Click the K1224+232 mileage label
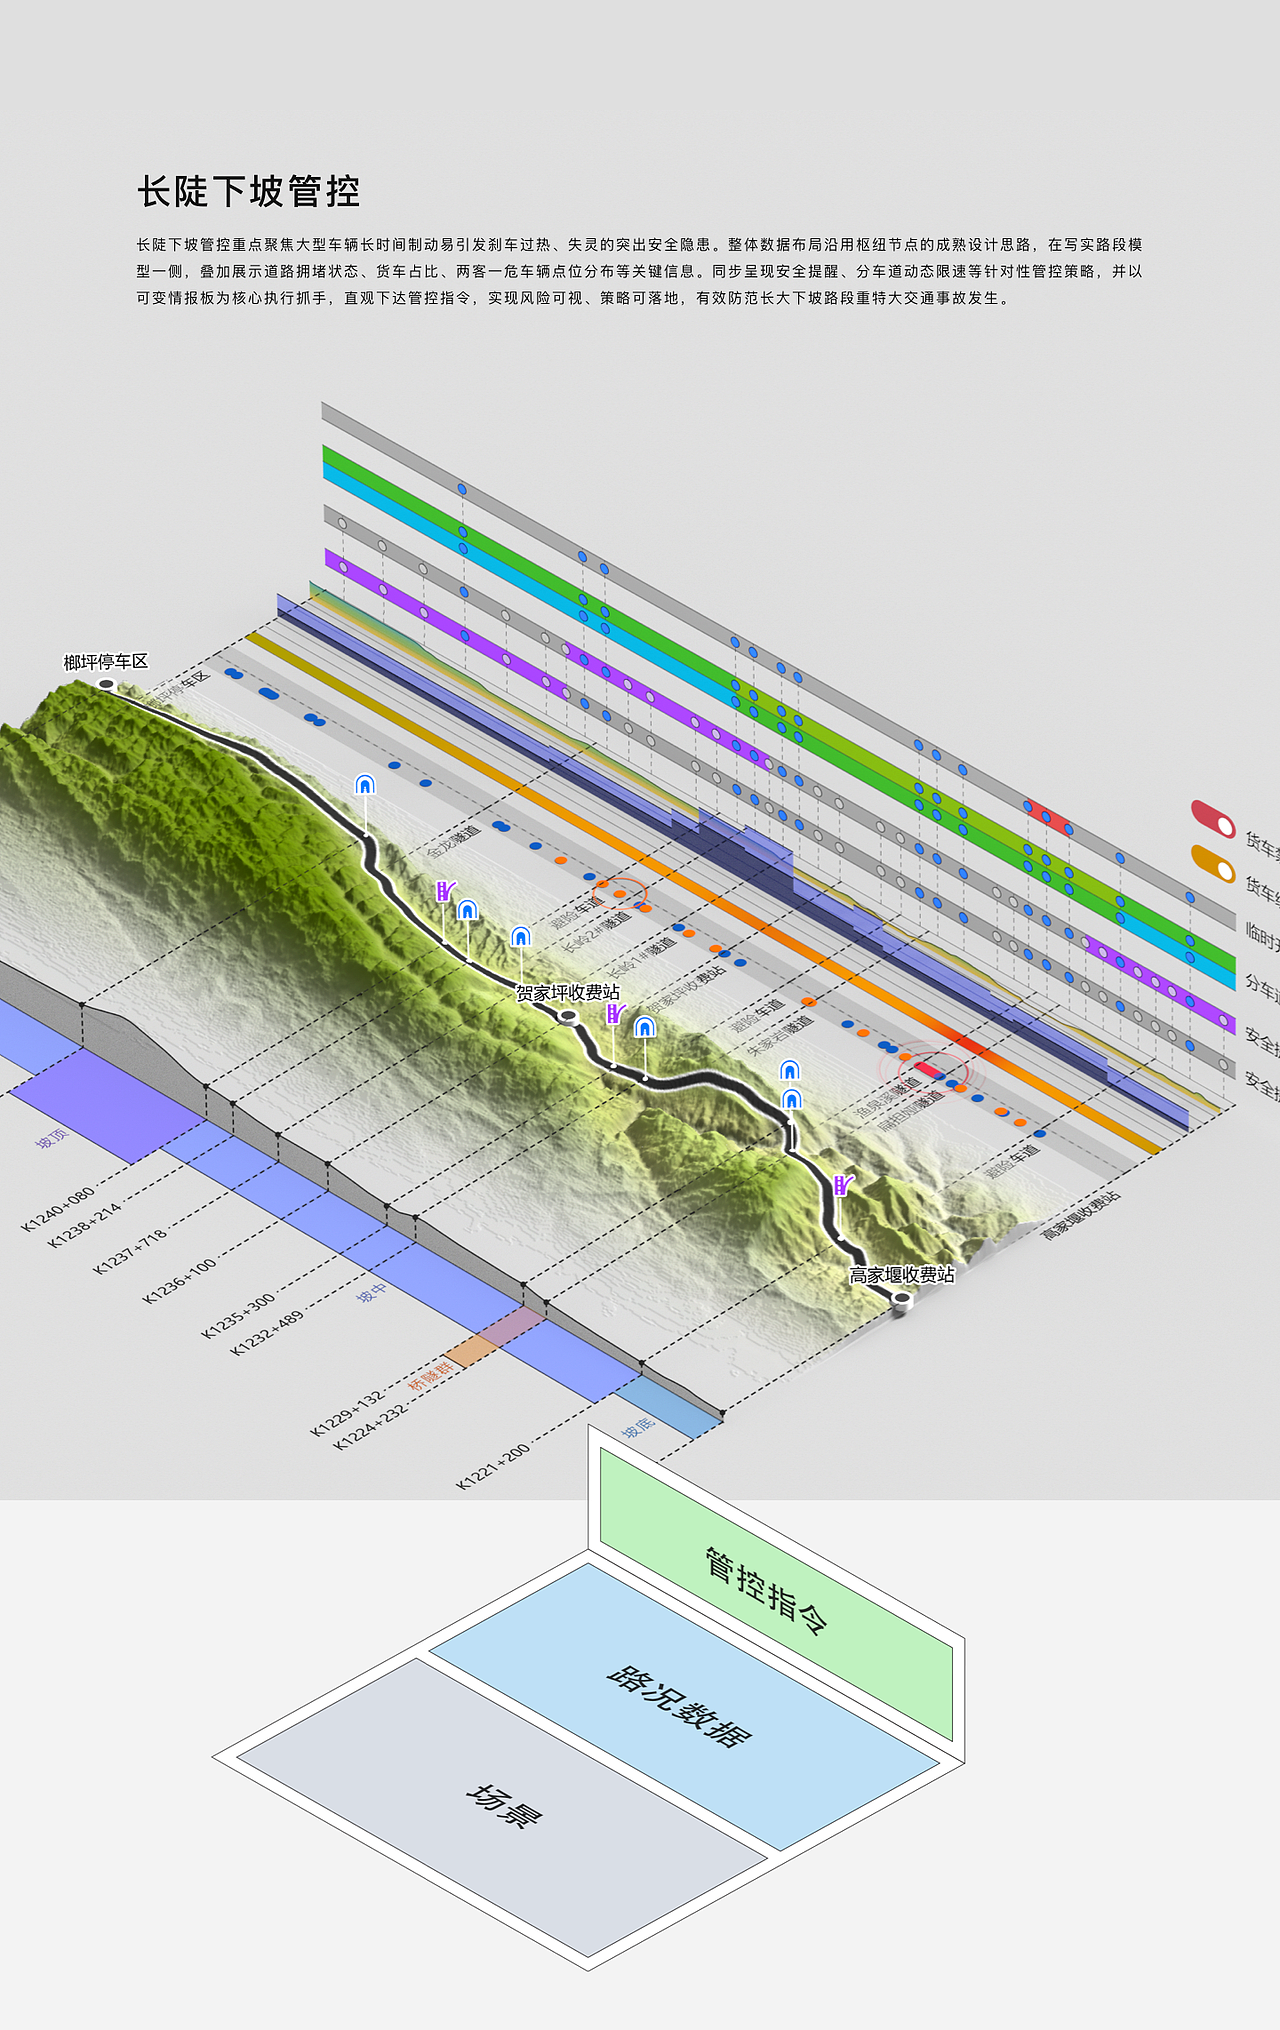The image size is (1280, 2030). coord(371,1427)
